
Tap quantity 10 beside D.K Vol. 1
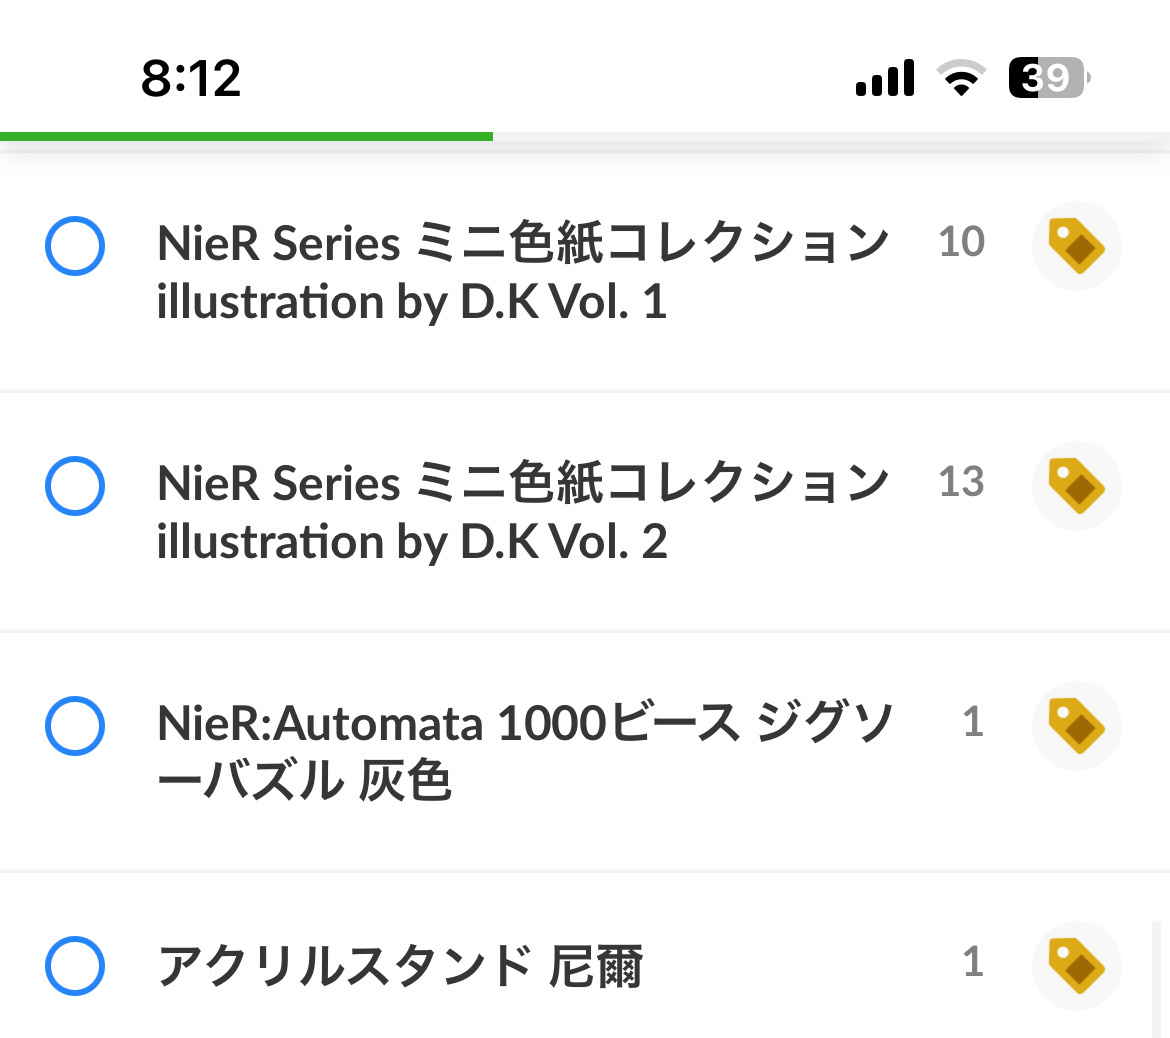tap(961, 242)
